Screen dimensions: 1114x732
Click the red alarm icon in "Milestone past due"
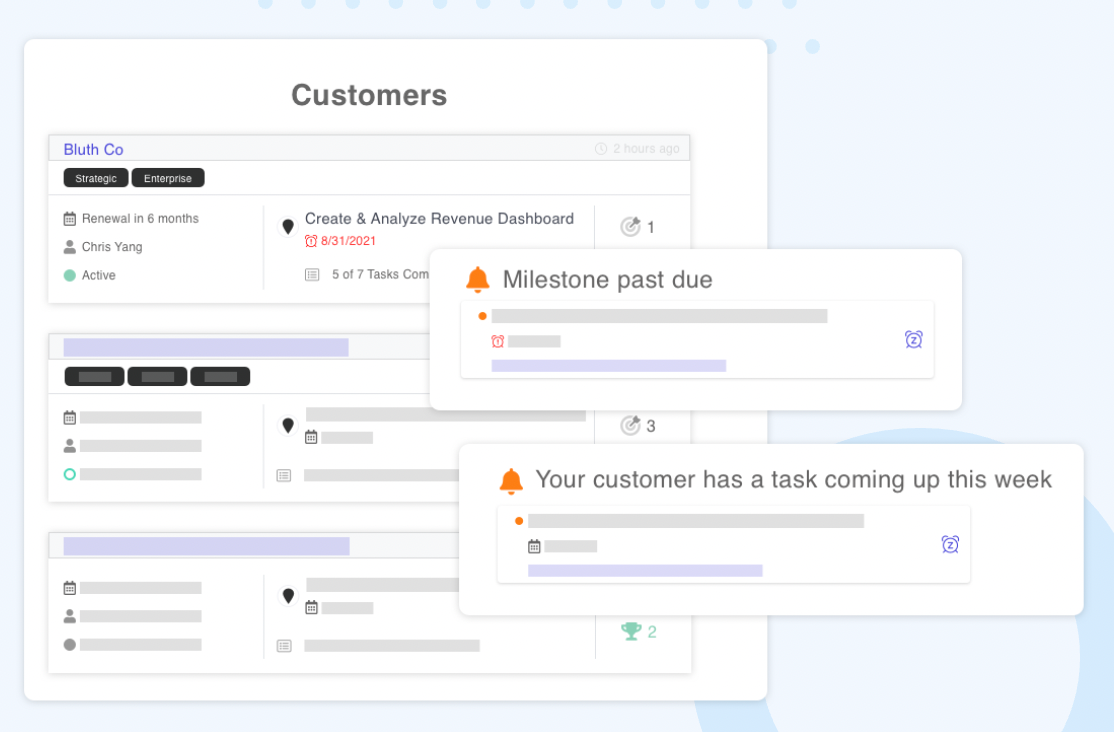[498, 342]
